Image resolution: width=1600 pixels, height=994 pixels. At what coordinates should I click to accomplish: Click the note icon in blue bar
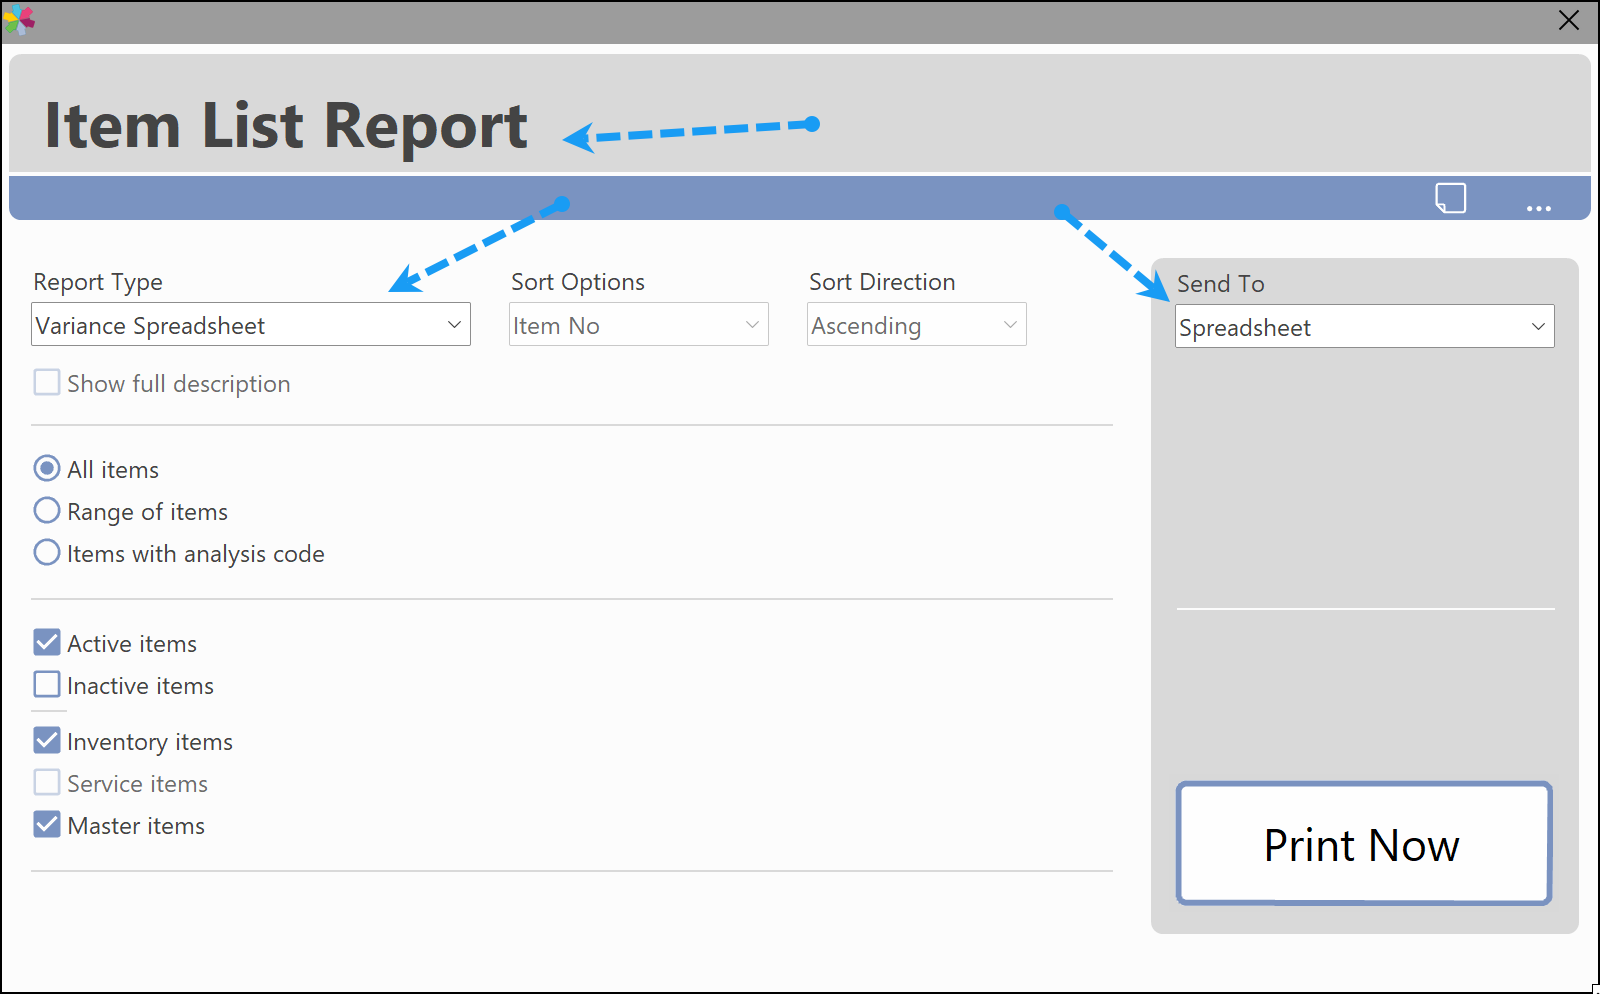(x=1451, y=198)
